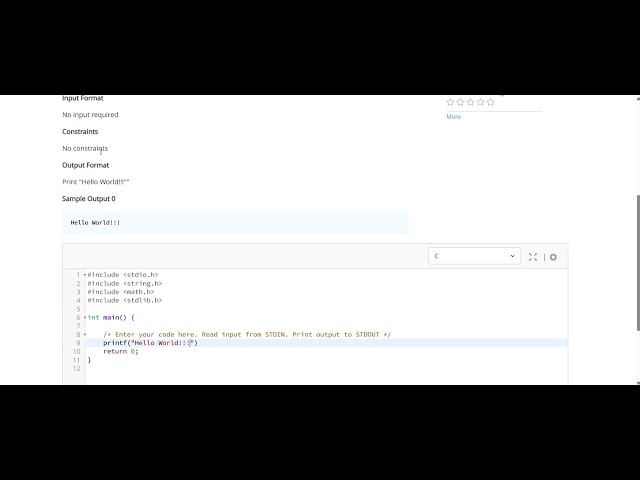Click the 'return 0;' line
The width and height of the screenshot is (640, 480).
click(121, 351)
